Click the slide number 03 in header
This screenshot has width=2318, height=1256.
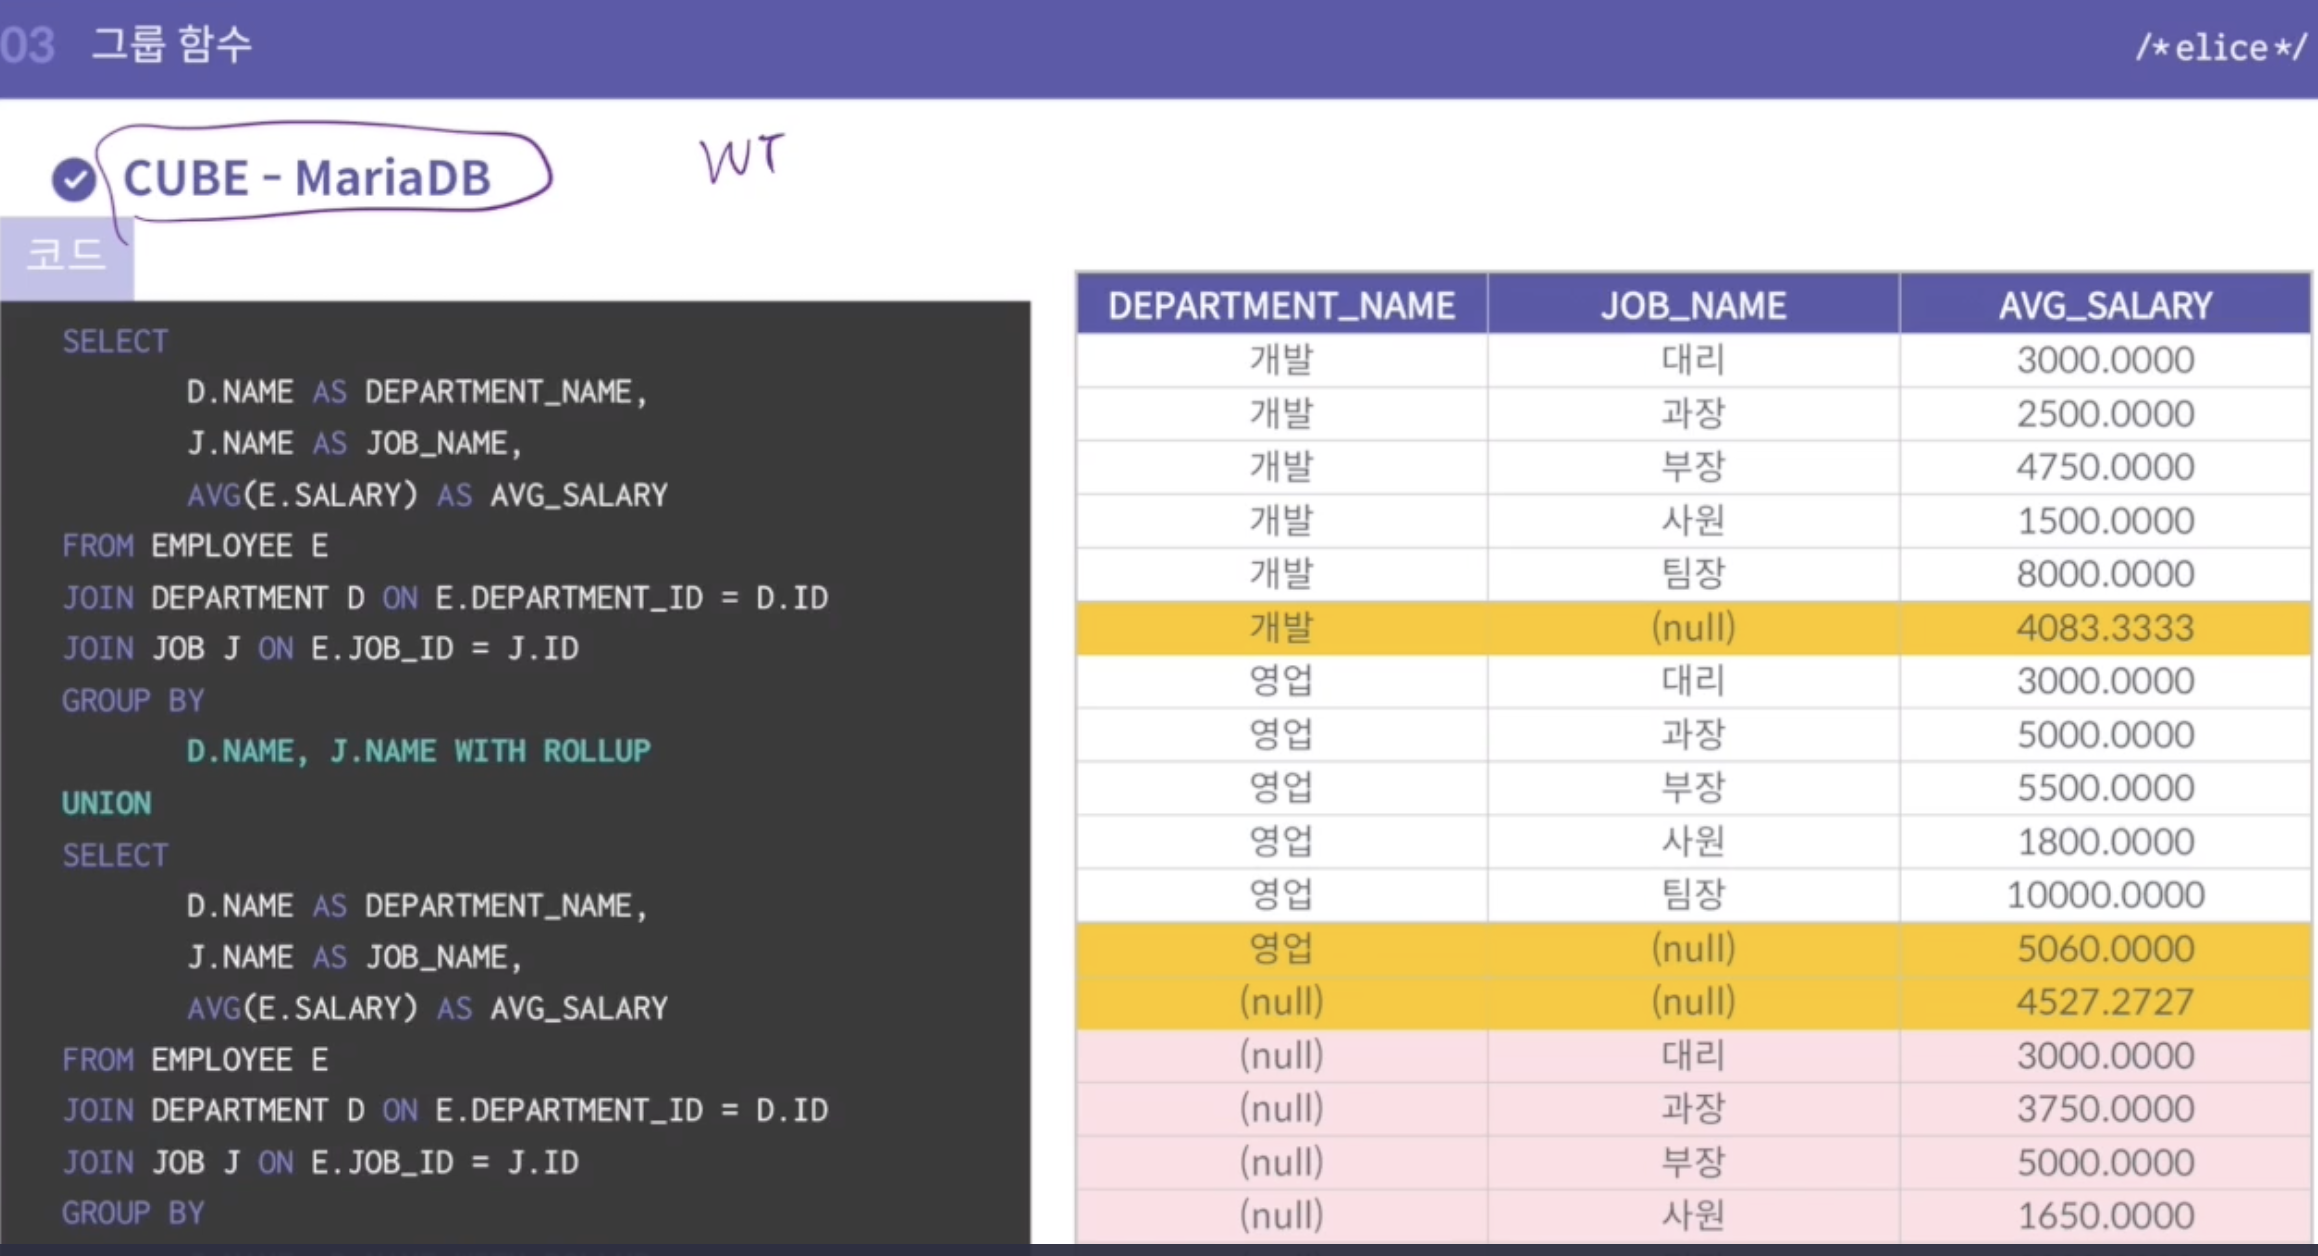(x=27, y=45)
